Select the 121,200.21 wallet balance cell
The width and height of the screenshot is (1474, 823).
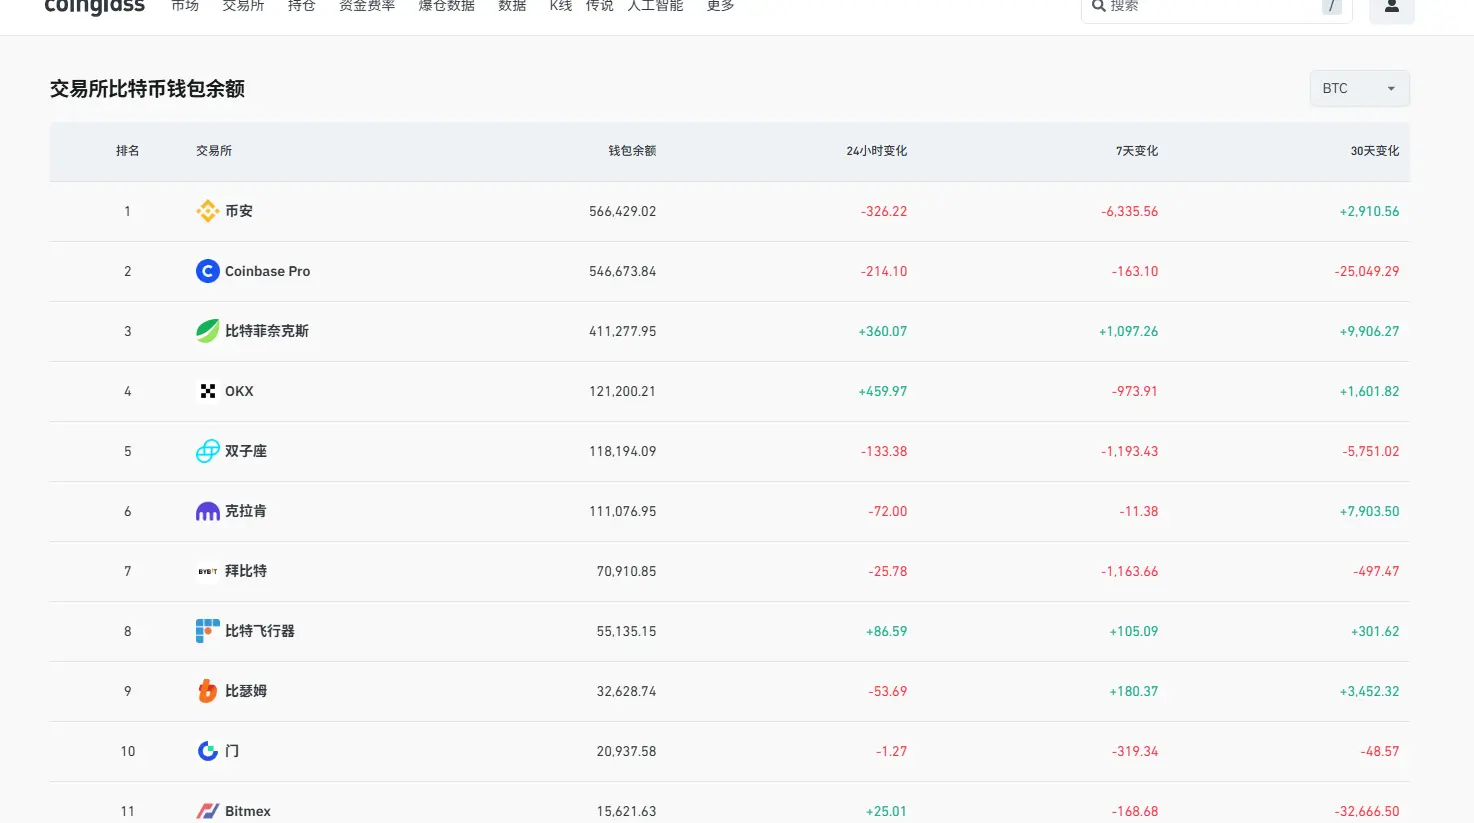623,391
